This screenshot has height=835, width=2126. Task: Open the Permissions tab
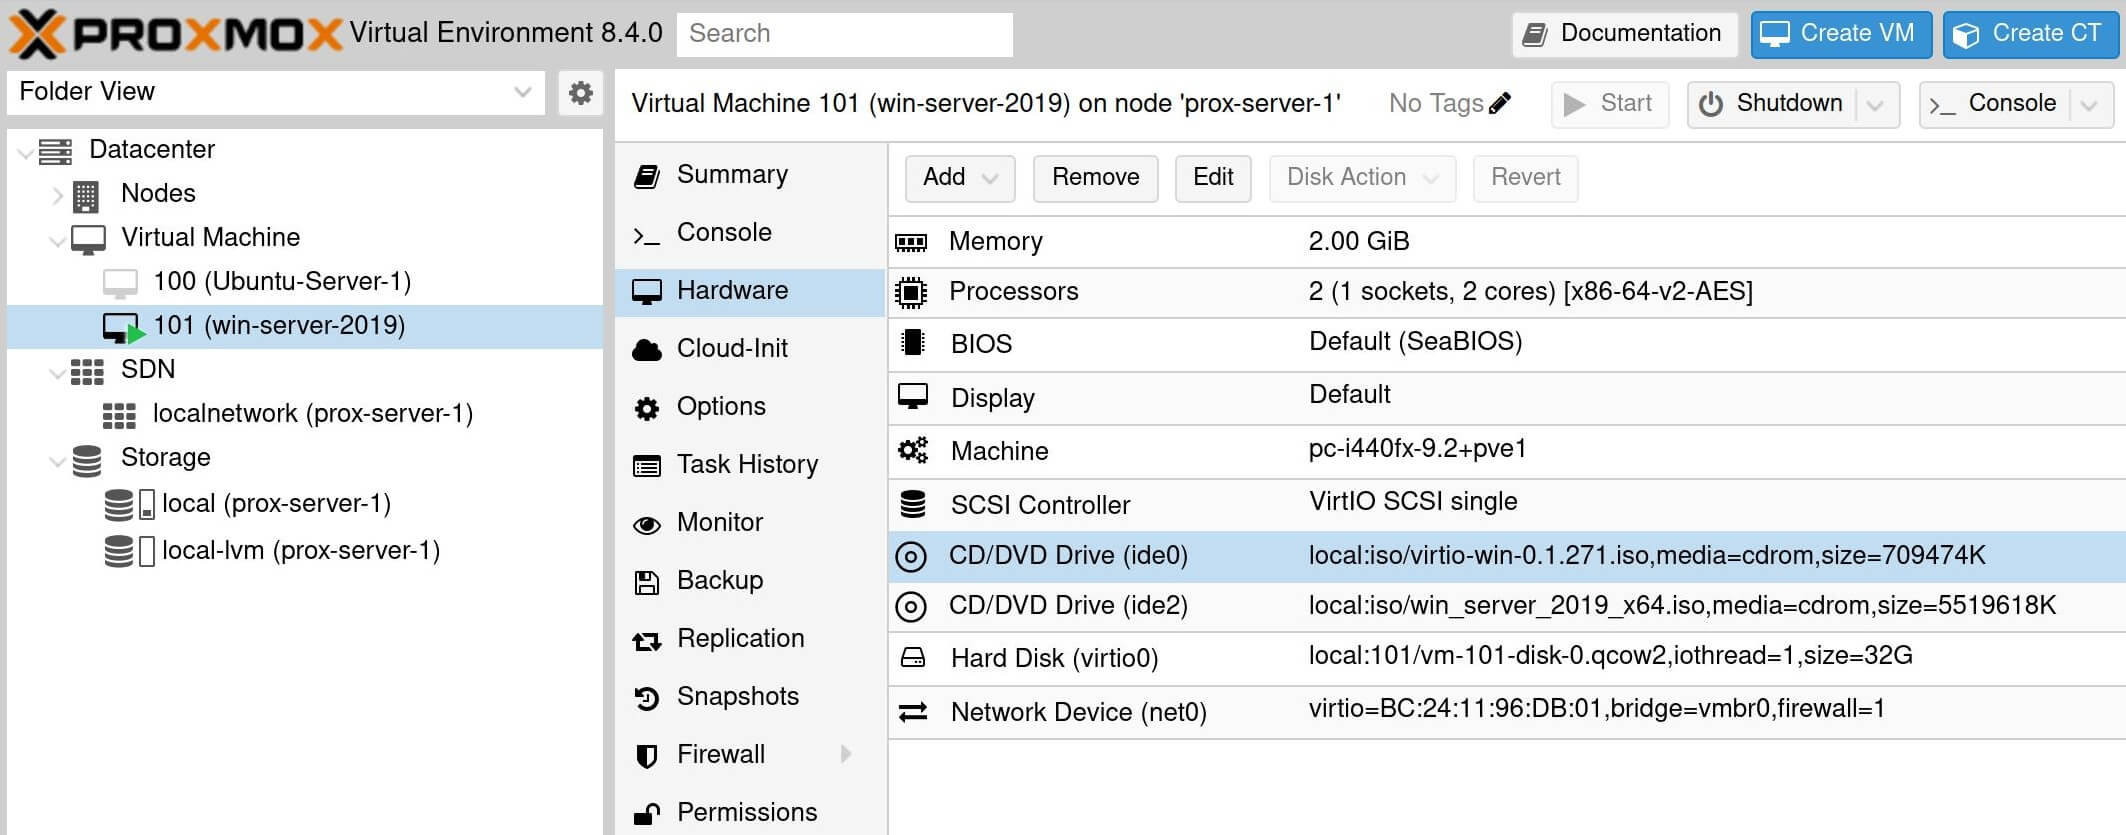coord(750,812)
